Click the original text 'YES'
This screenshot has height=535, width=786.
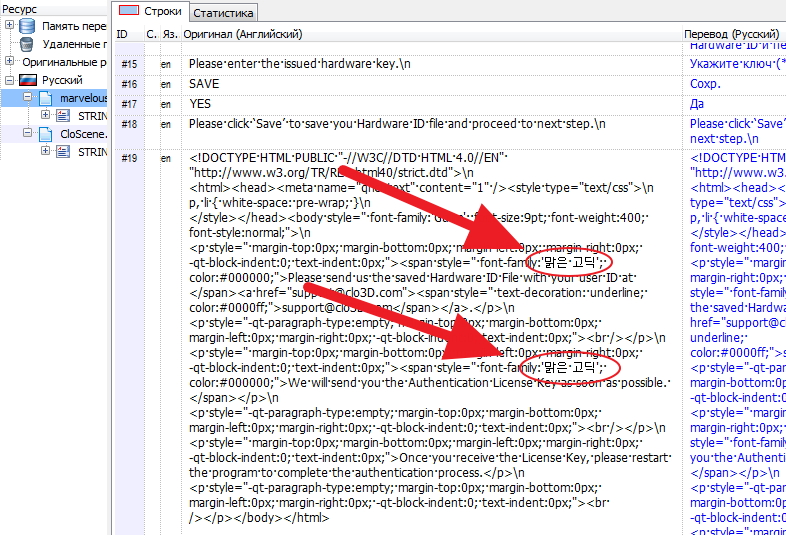point(200,104)
